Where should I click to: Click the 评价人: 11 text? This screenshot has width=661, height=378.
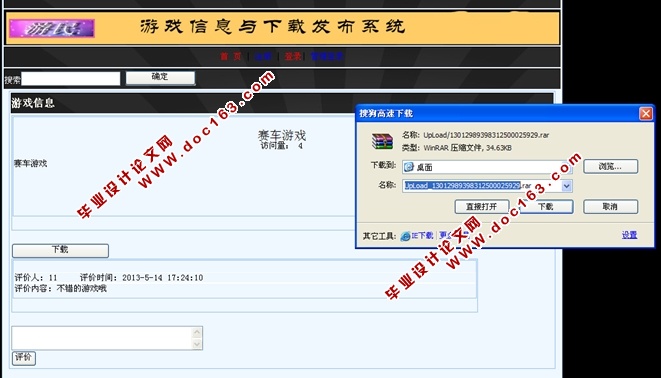click(x=36, y=278)
